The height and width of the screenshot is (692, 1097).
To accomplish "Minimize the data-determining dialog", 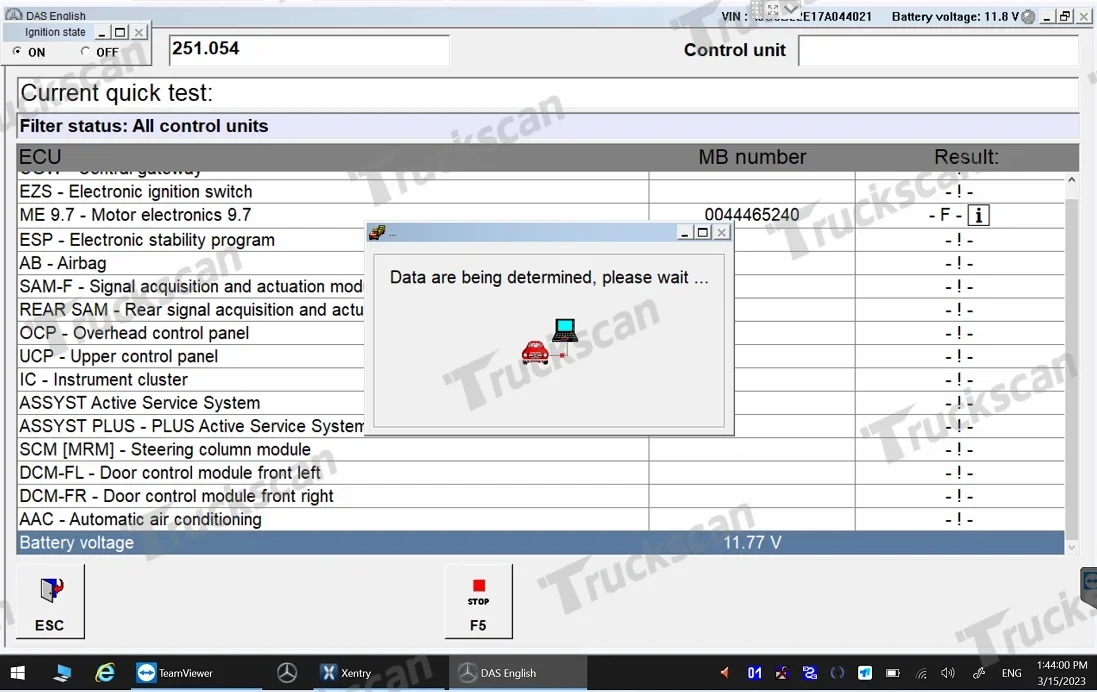I will 685,232.
